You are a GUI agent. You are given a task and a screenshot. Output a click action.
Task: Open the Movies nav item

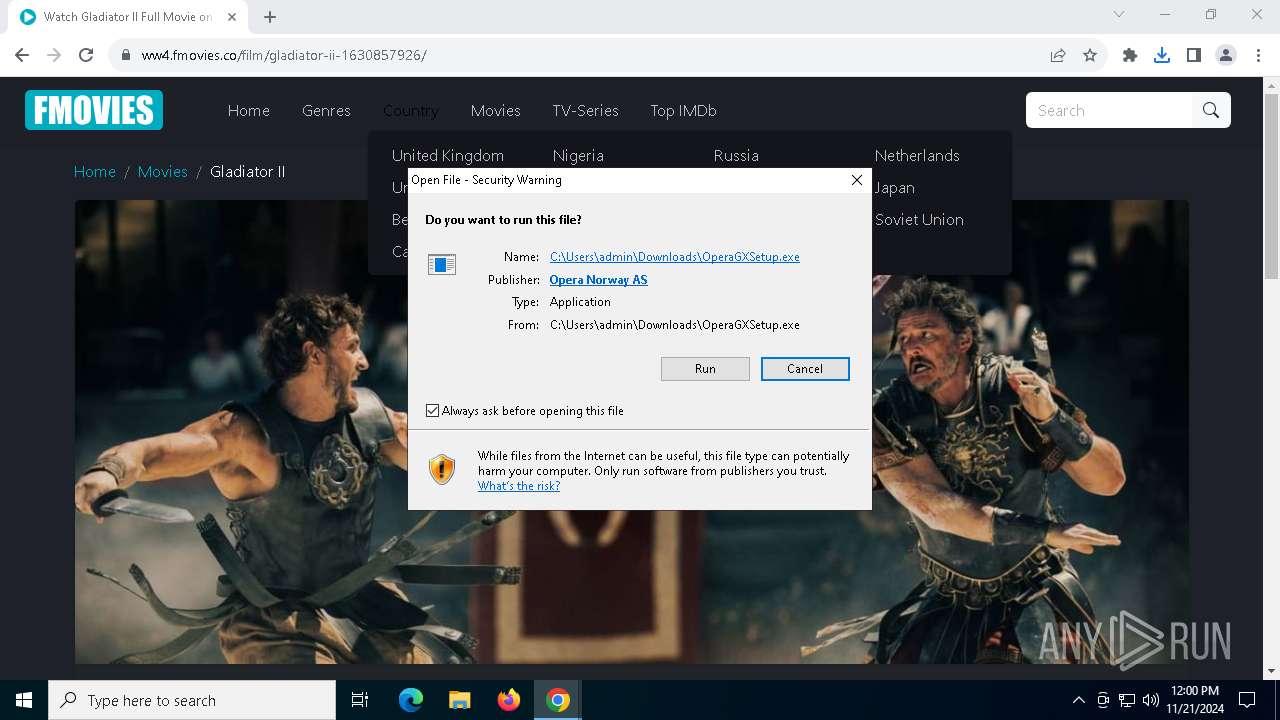pyautogui.click(x=496, y=111)
